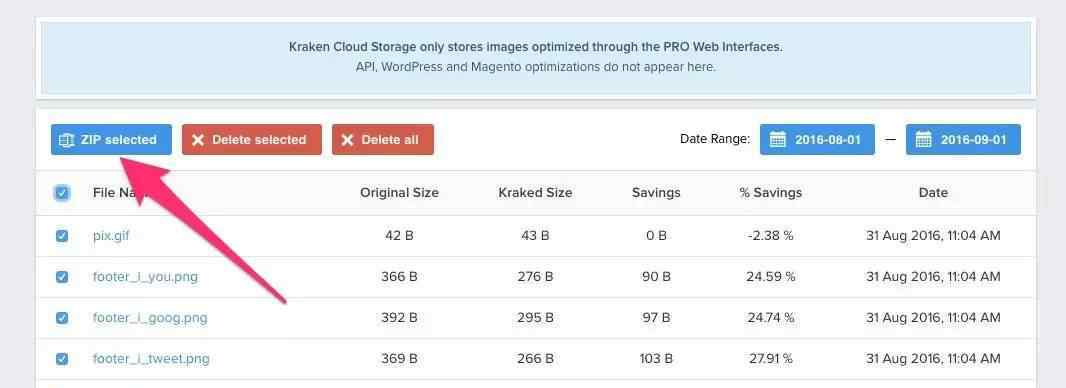Image resolution: width=1066 pixels, height=388 pixels.
Task: Uncheck the footer_i_you.png checkbox
Action: pos(62,277)
